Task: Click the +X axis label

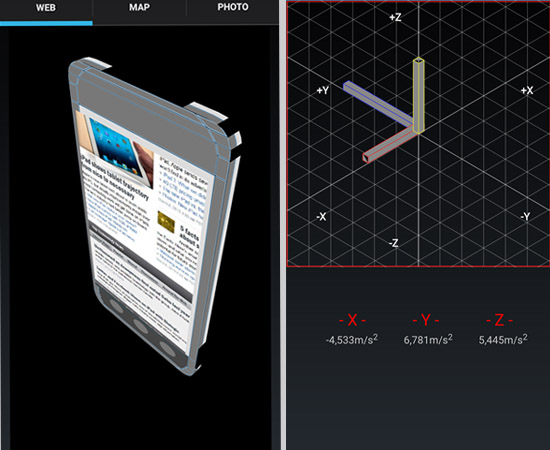Action: 527,90
